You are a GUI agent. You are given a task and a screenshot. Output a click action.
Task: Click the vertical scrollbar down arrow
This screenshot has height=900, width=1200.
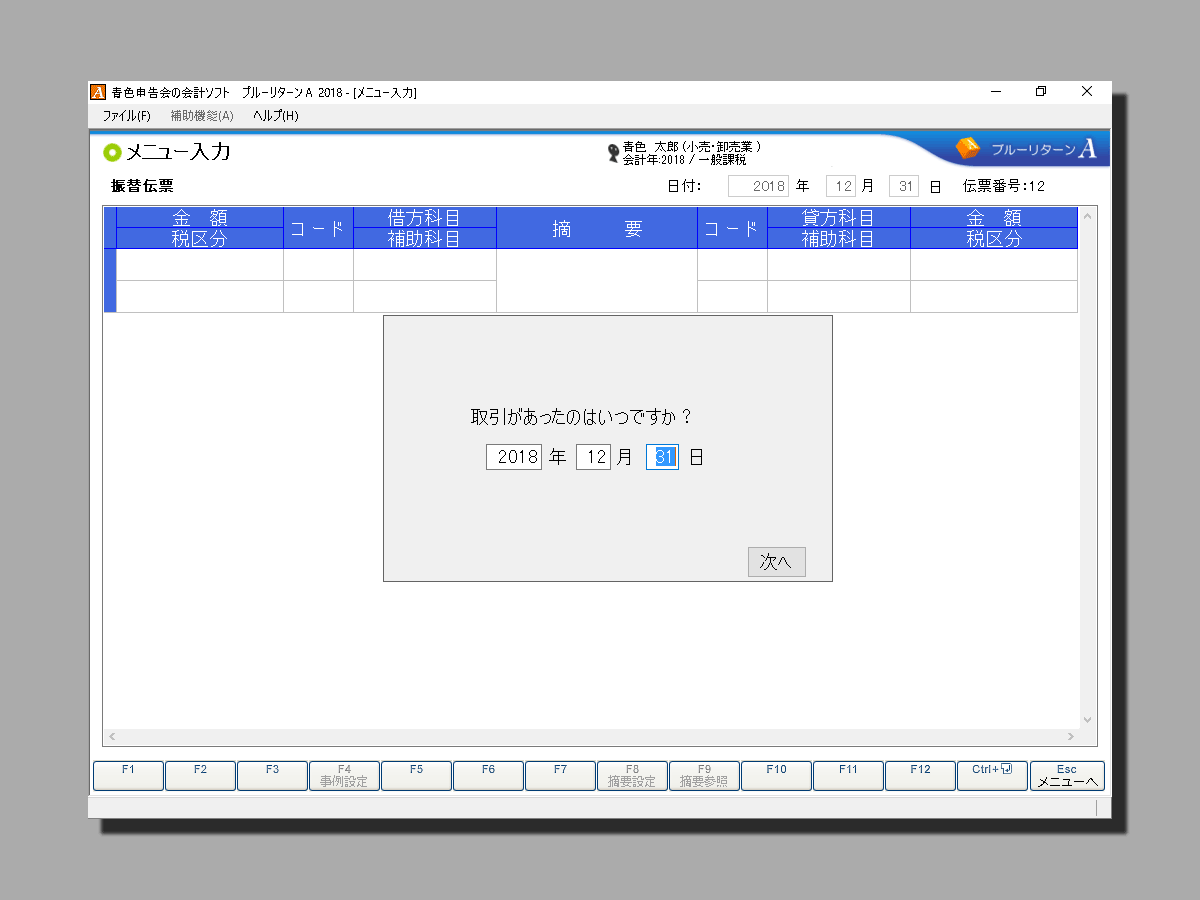tap(1088, 720)
